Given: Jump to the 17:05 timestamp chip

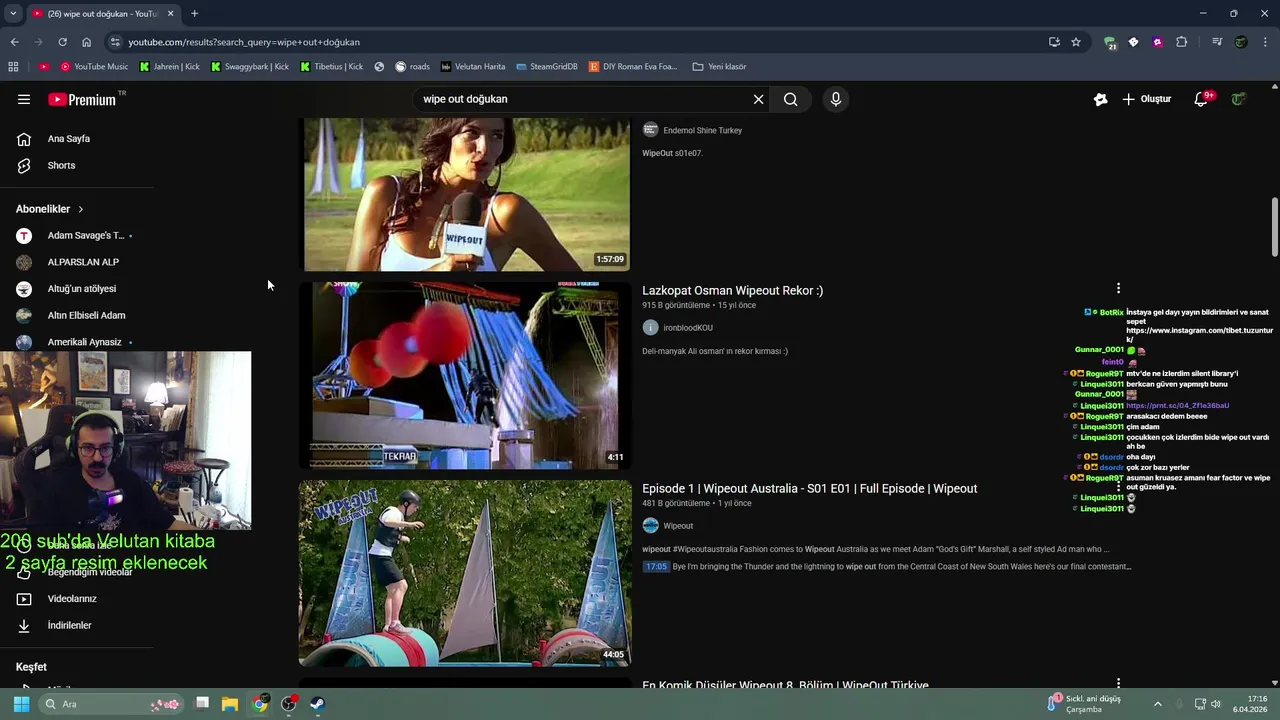Looking at the screenshot, I should (656, 566).
